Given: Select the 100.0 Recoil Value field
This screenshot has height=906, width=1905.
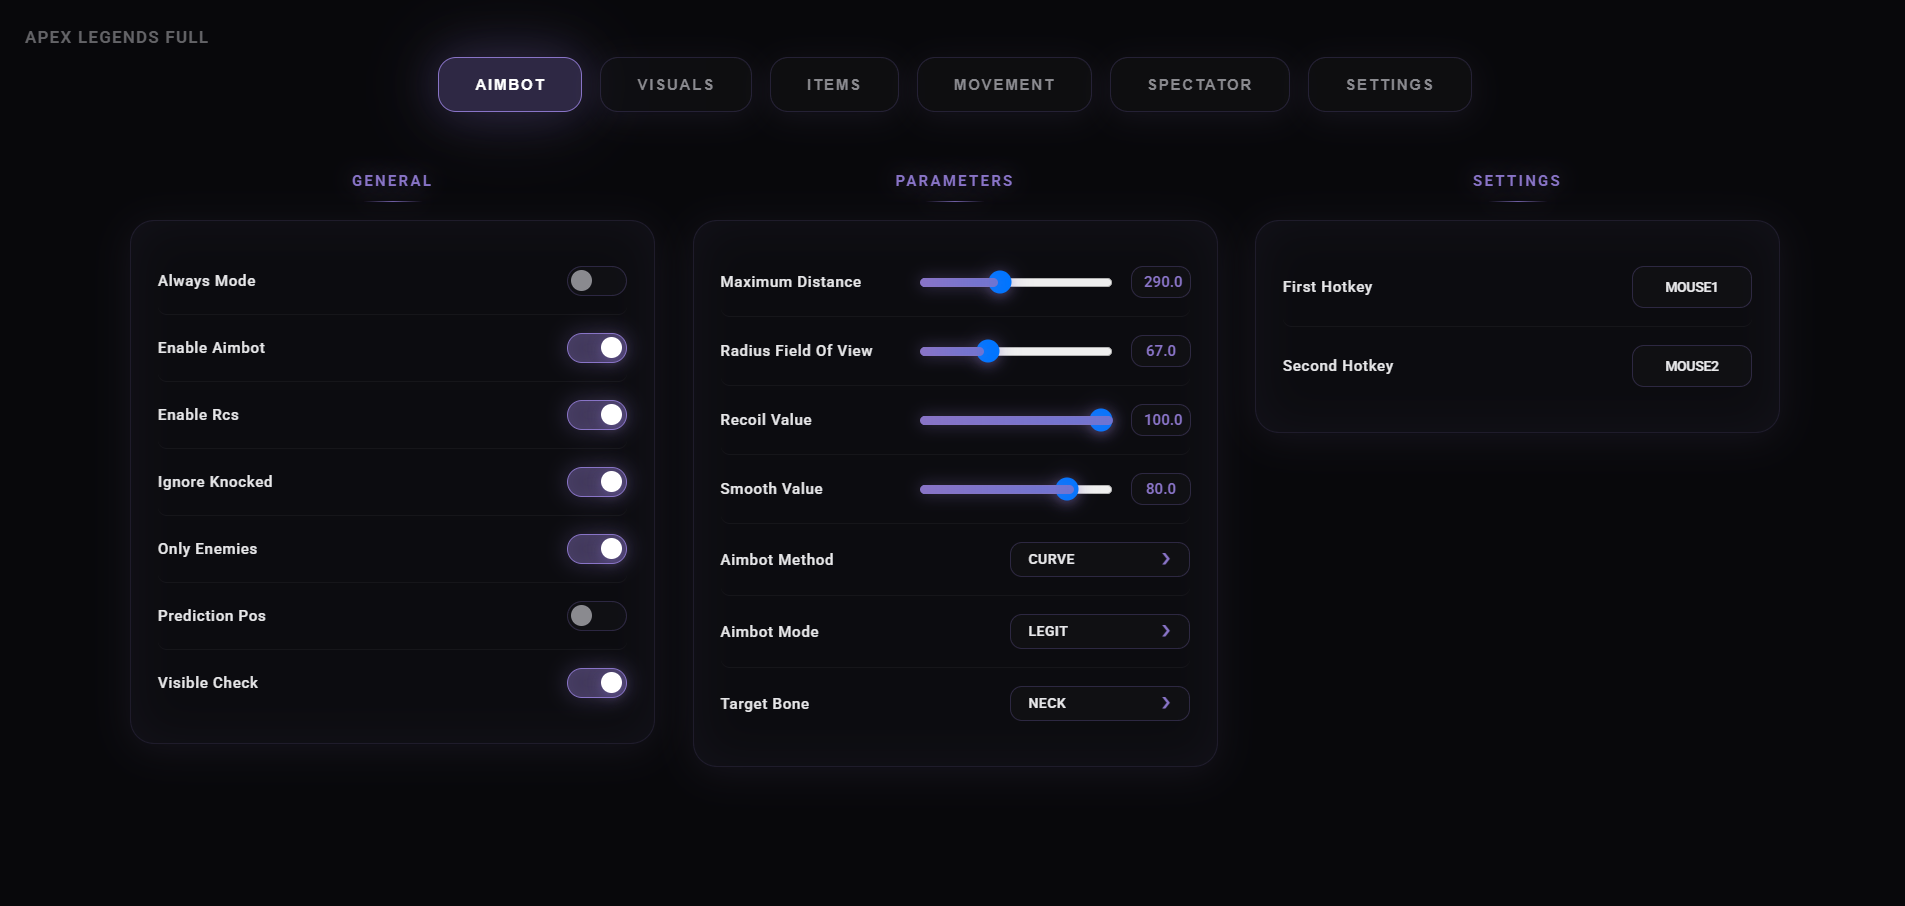Looking at the screenshot, I should point(1161,420).
